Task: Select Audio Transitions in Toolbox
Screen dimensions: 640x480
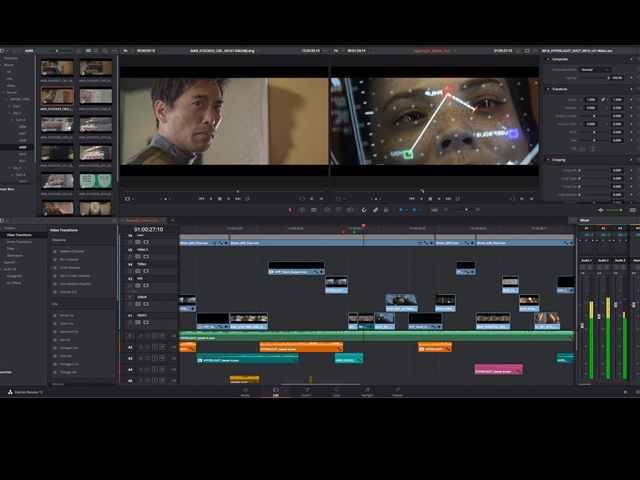Action: [x=19, y=242]
